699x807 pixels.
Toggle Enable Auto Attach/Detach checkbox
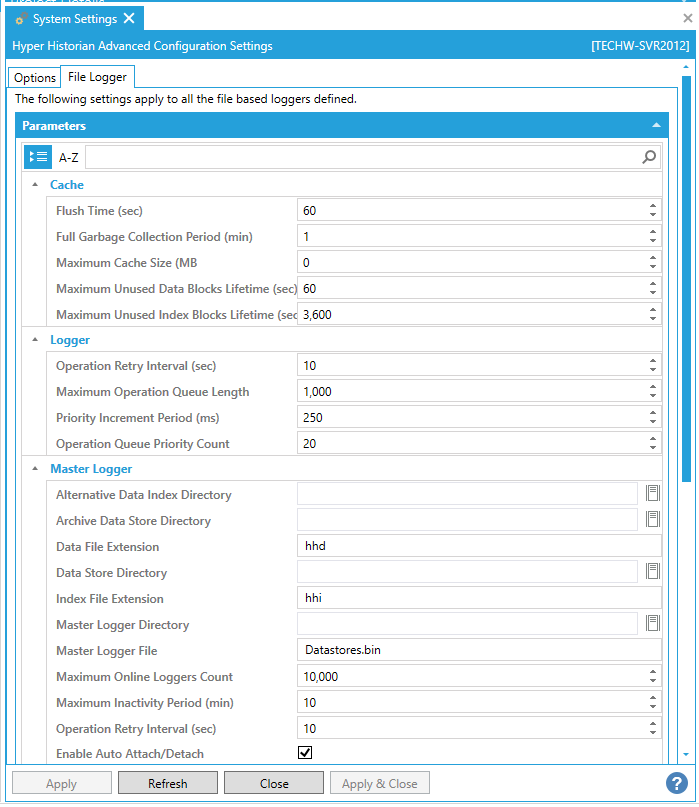point(306,753)
